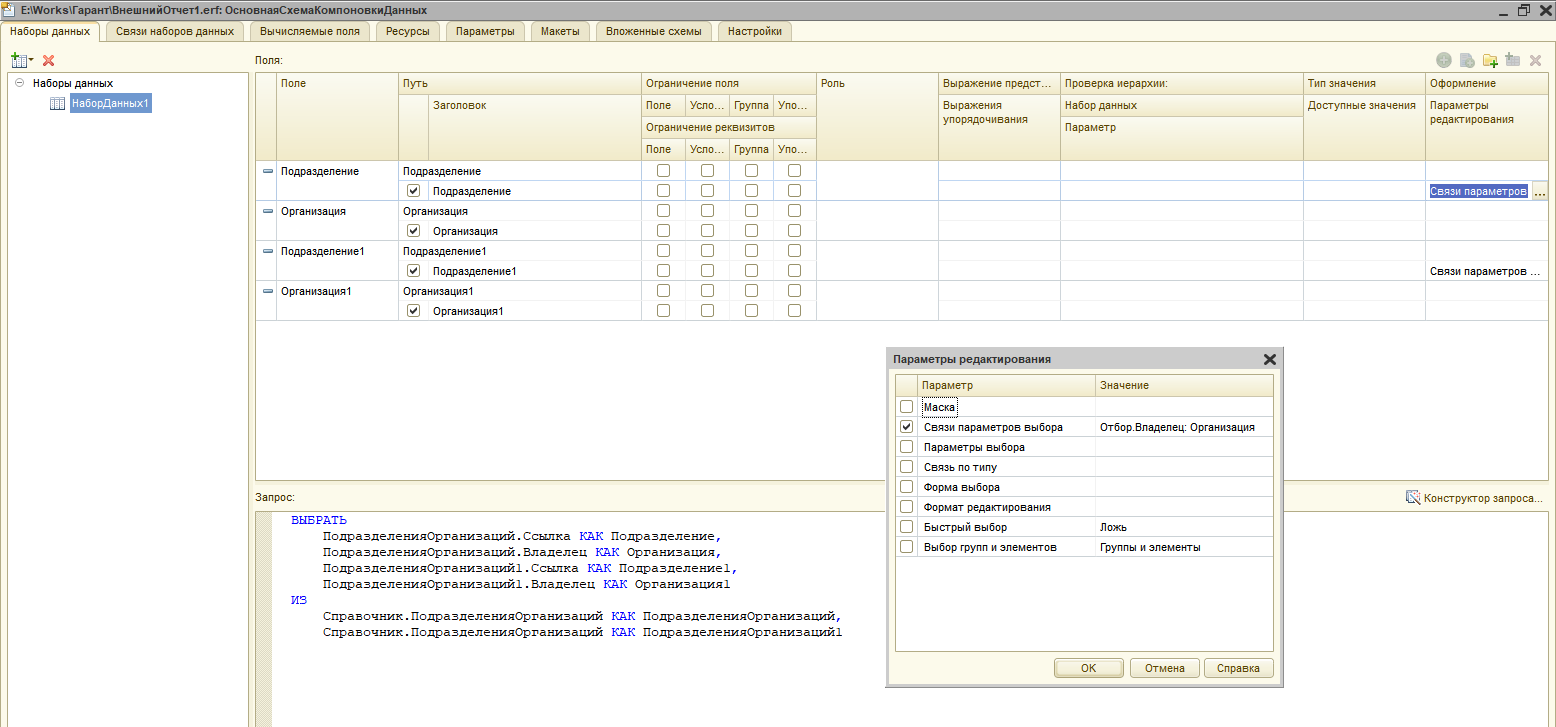The width and height of the screenshot is (1556, 727).
Task: Click the Отбор.Владелец: Организация value cell
Action: coord(1184,427)
